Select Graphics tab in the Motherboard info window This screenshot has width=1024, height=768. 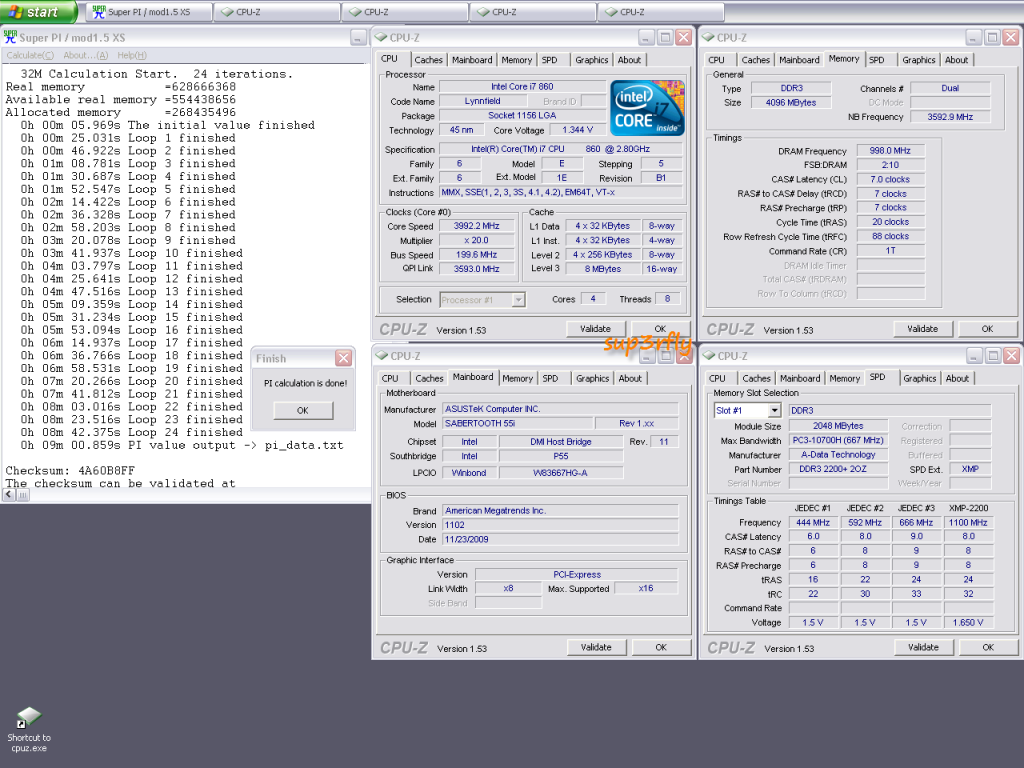[x=592, y=379]
